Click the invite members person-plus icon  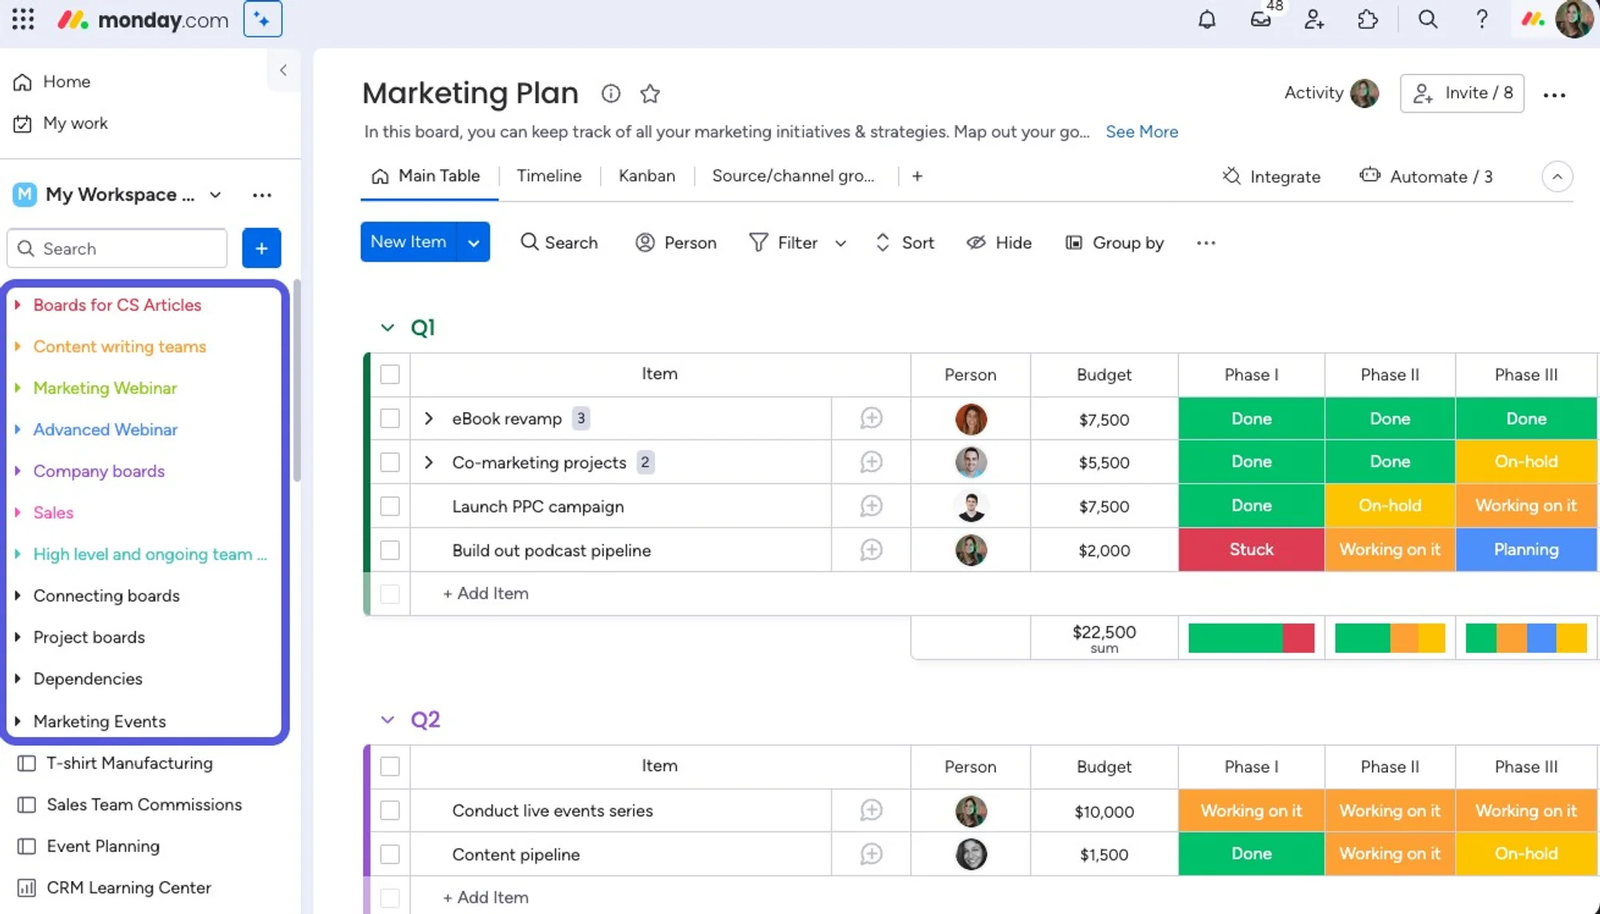(x=1314, y=19)
